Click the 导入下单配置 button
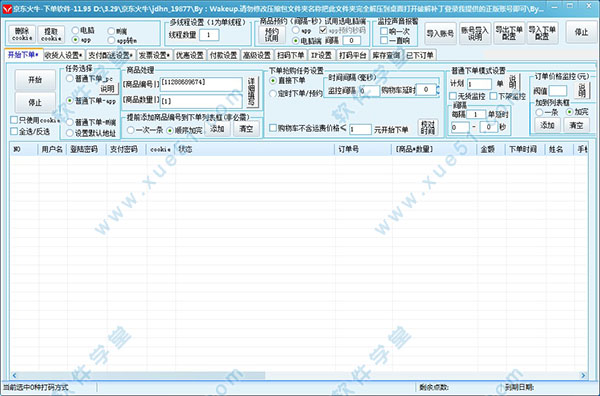 pos(542,33)
